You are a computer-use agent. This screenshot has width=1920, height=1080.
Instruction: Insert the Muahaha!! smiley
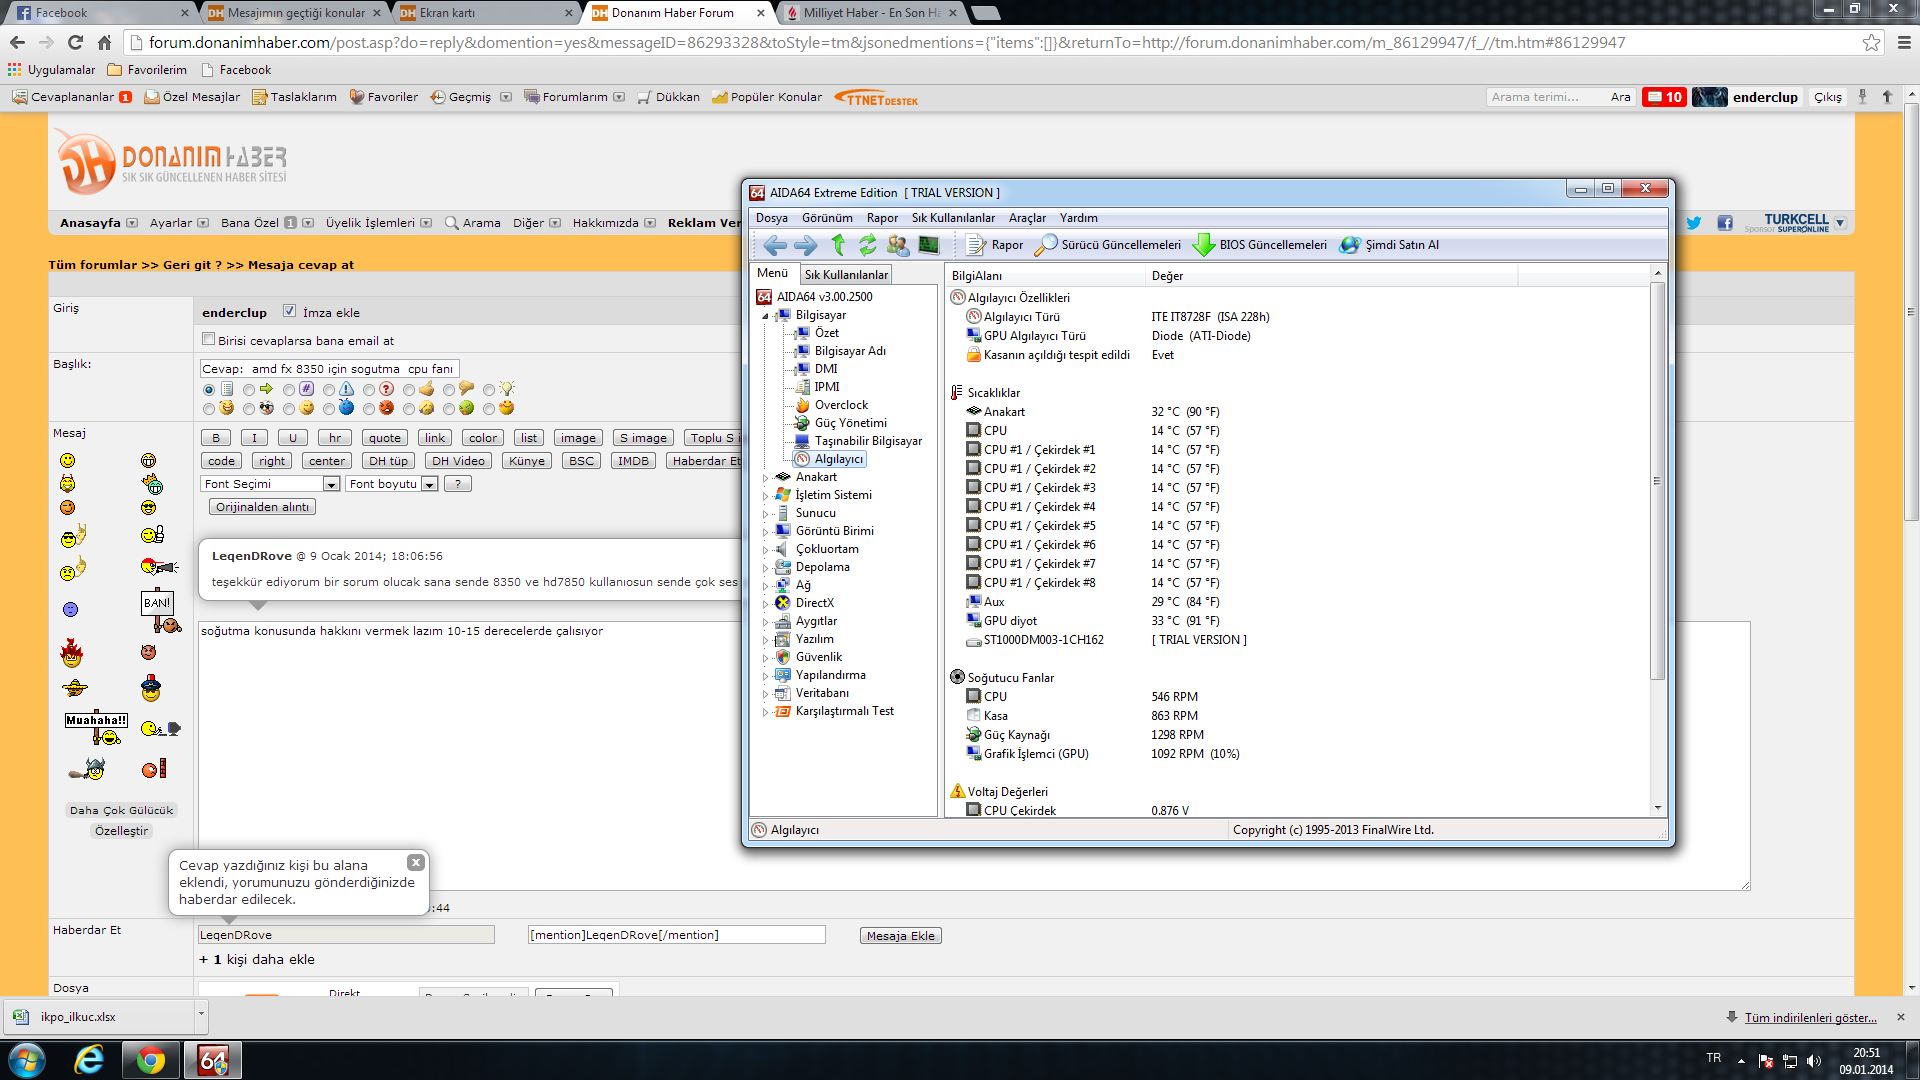(95, 729)
